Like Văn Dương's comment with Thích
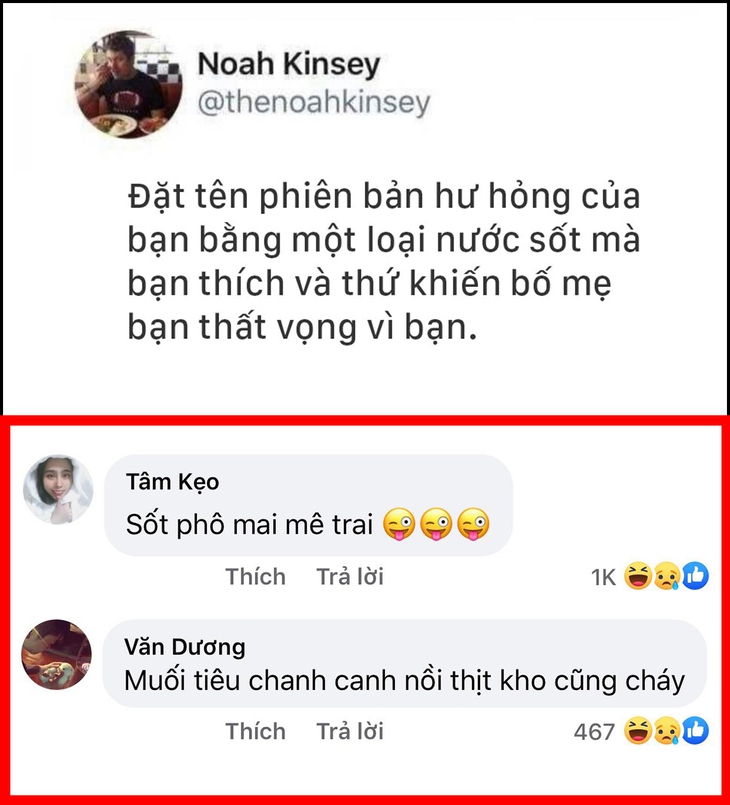Screen dimensions: 730x805 255,731
